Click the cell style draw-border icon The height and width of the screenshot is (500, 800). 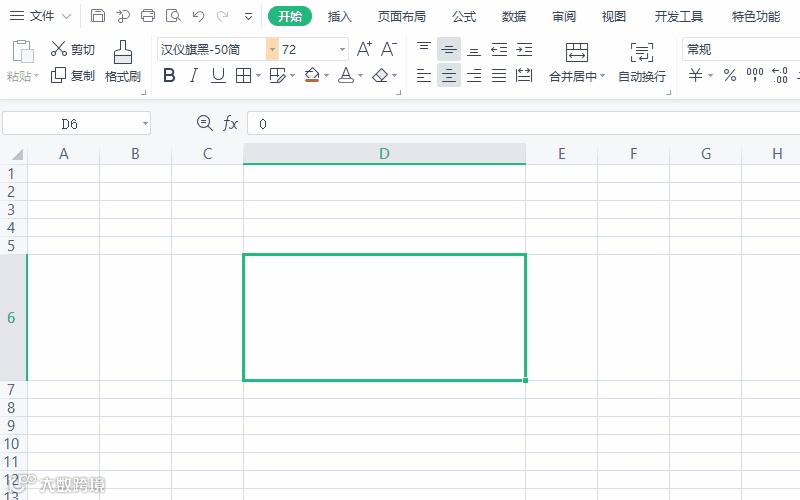pyautogui.click(x=278, y=76)
